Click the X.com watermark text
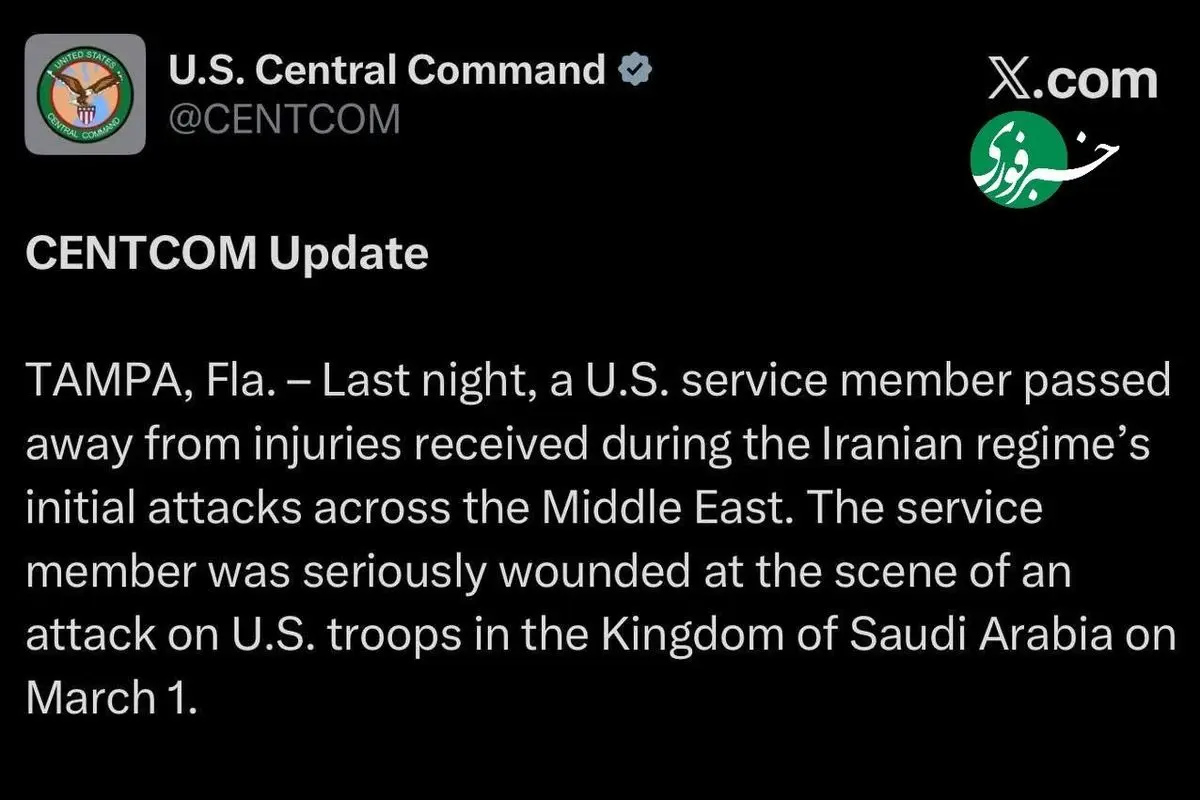Image resolution: width=1200 pixels, height=800 pixels. pyautogui.click(x=1072, y=80)
